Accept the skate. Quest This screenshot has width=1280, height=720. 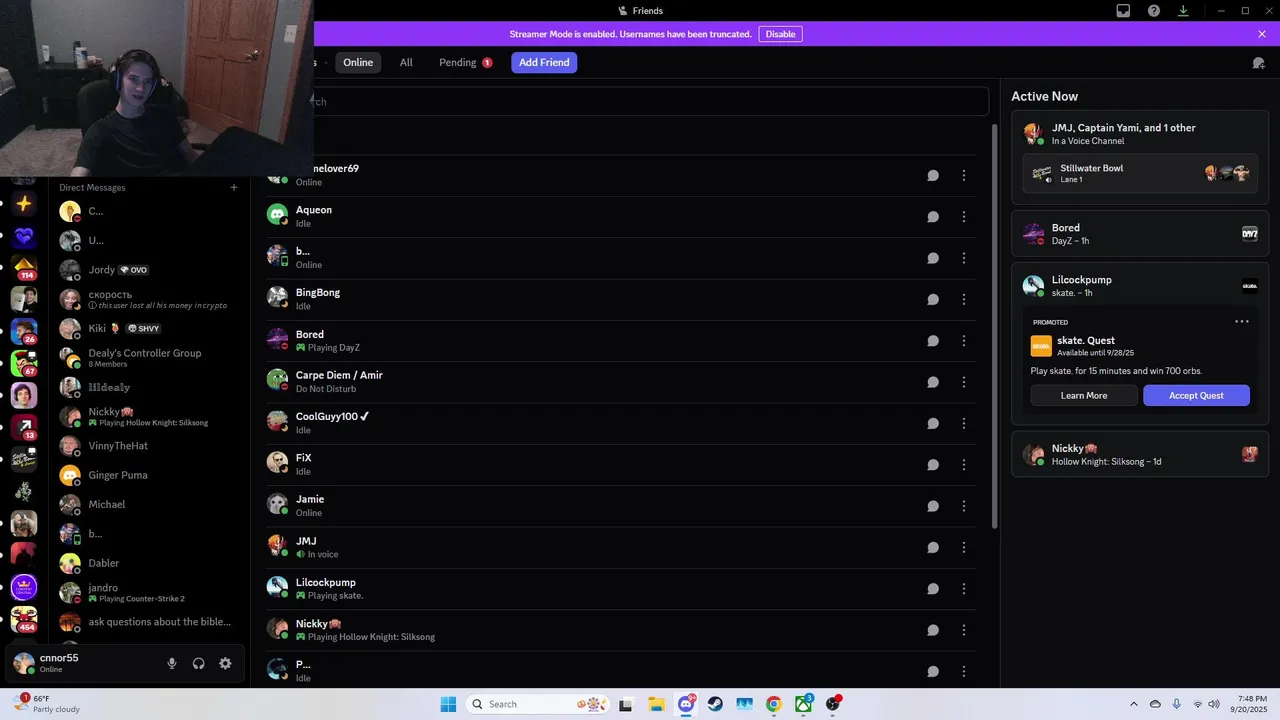click(x=1197, y=396)
